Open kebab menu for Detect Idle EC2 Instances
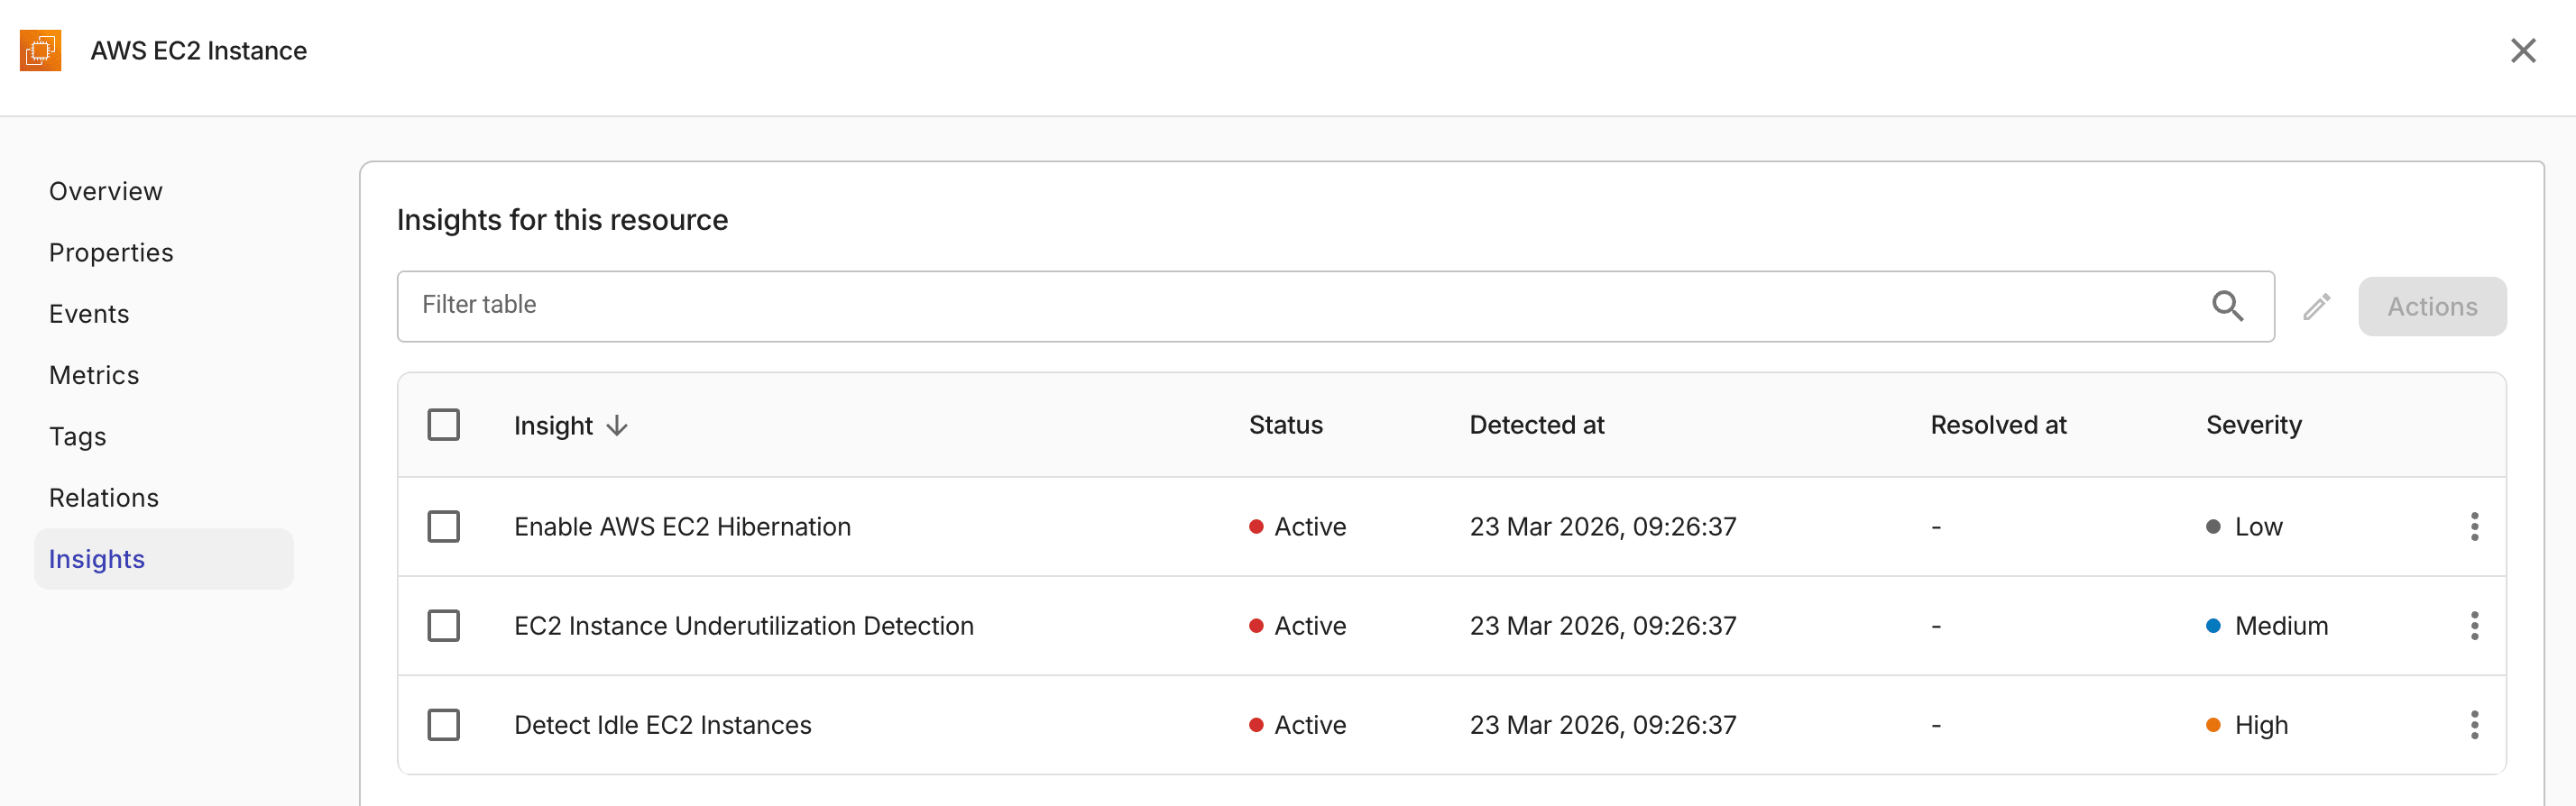 (2474, 725)
